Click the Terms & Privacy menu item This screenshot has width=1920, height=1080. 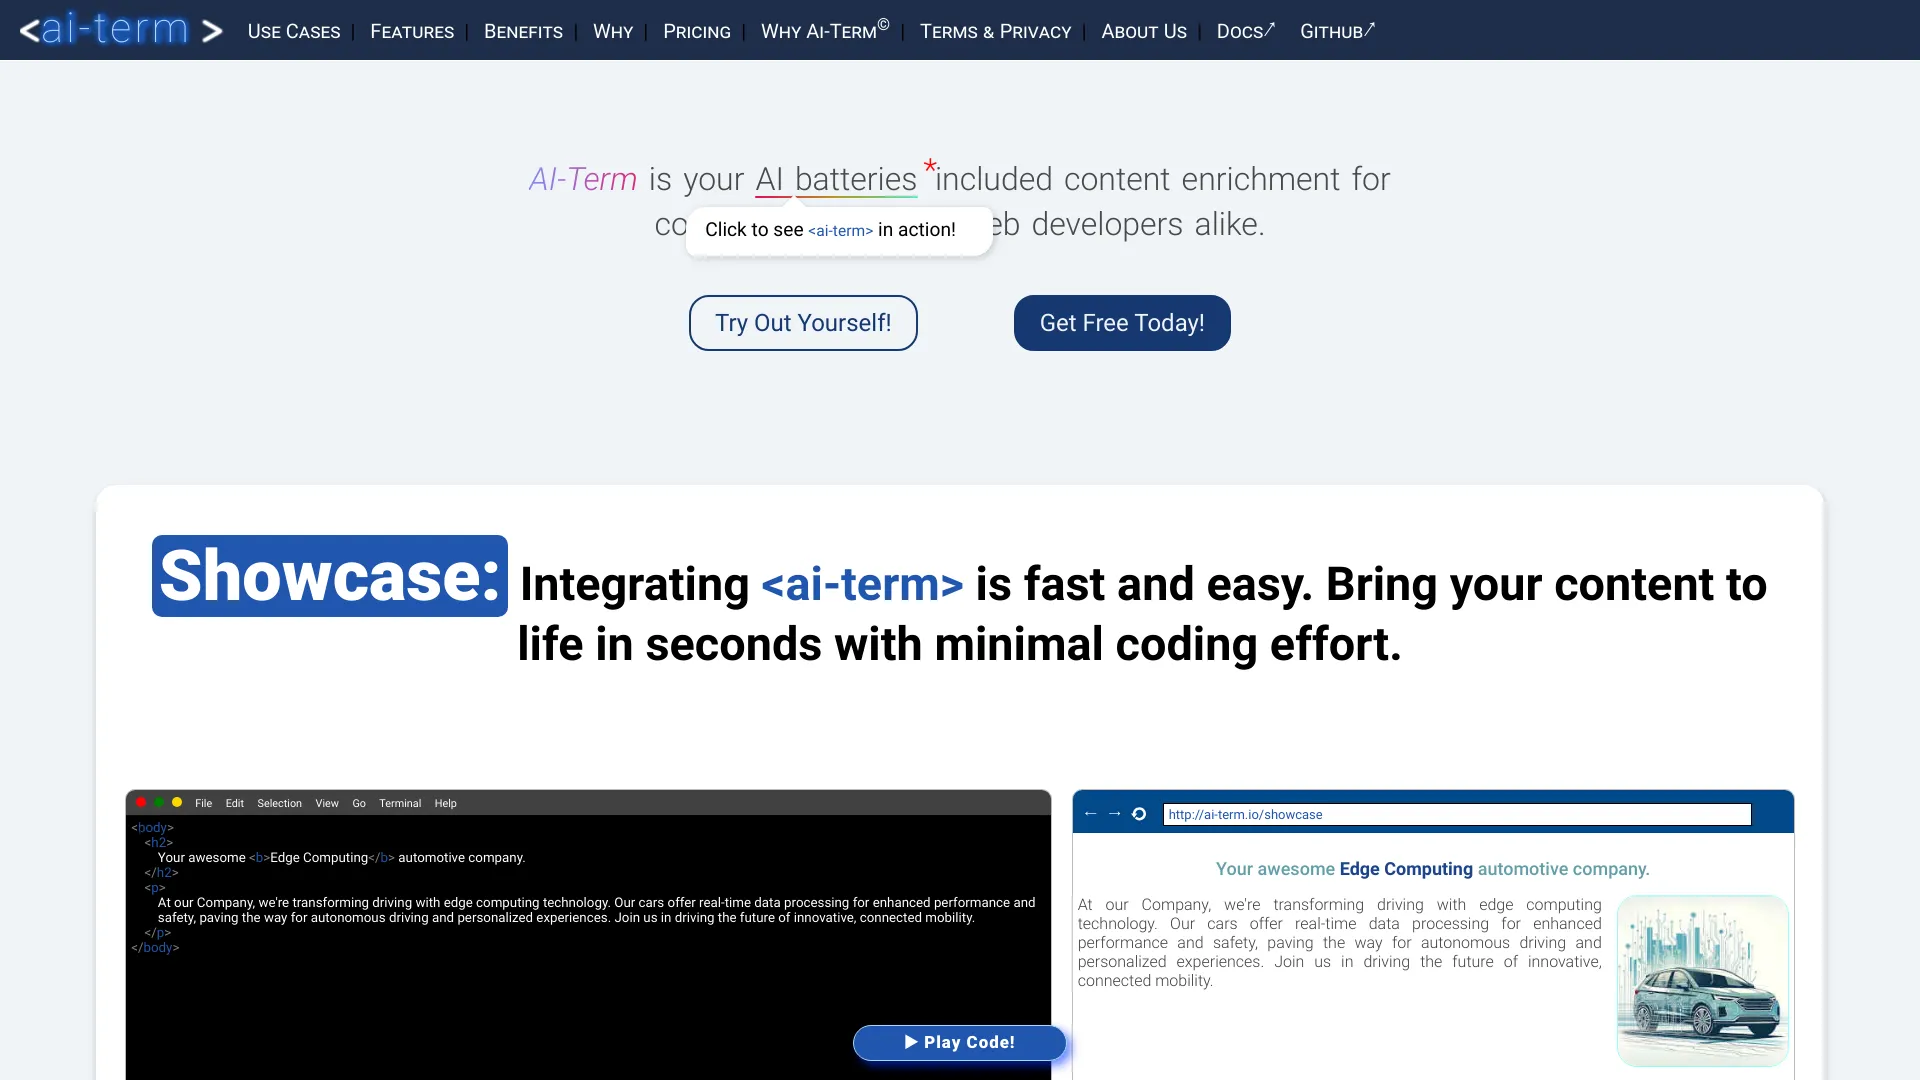(993, 30)
